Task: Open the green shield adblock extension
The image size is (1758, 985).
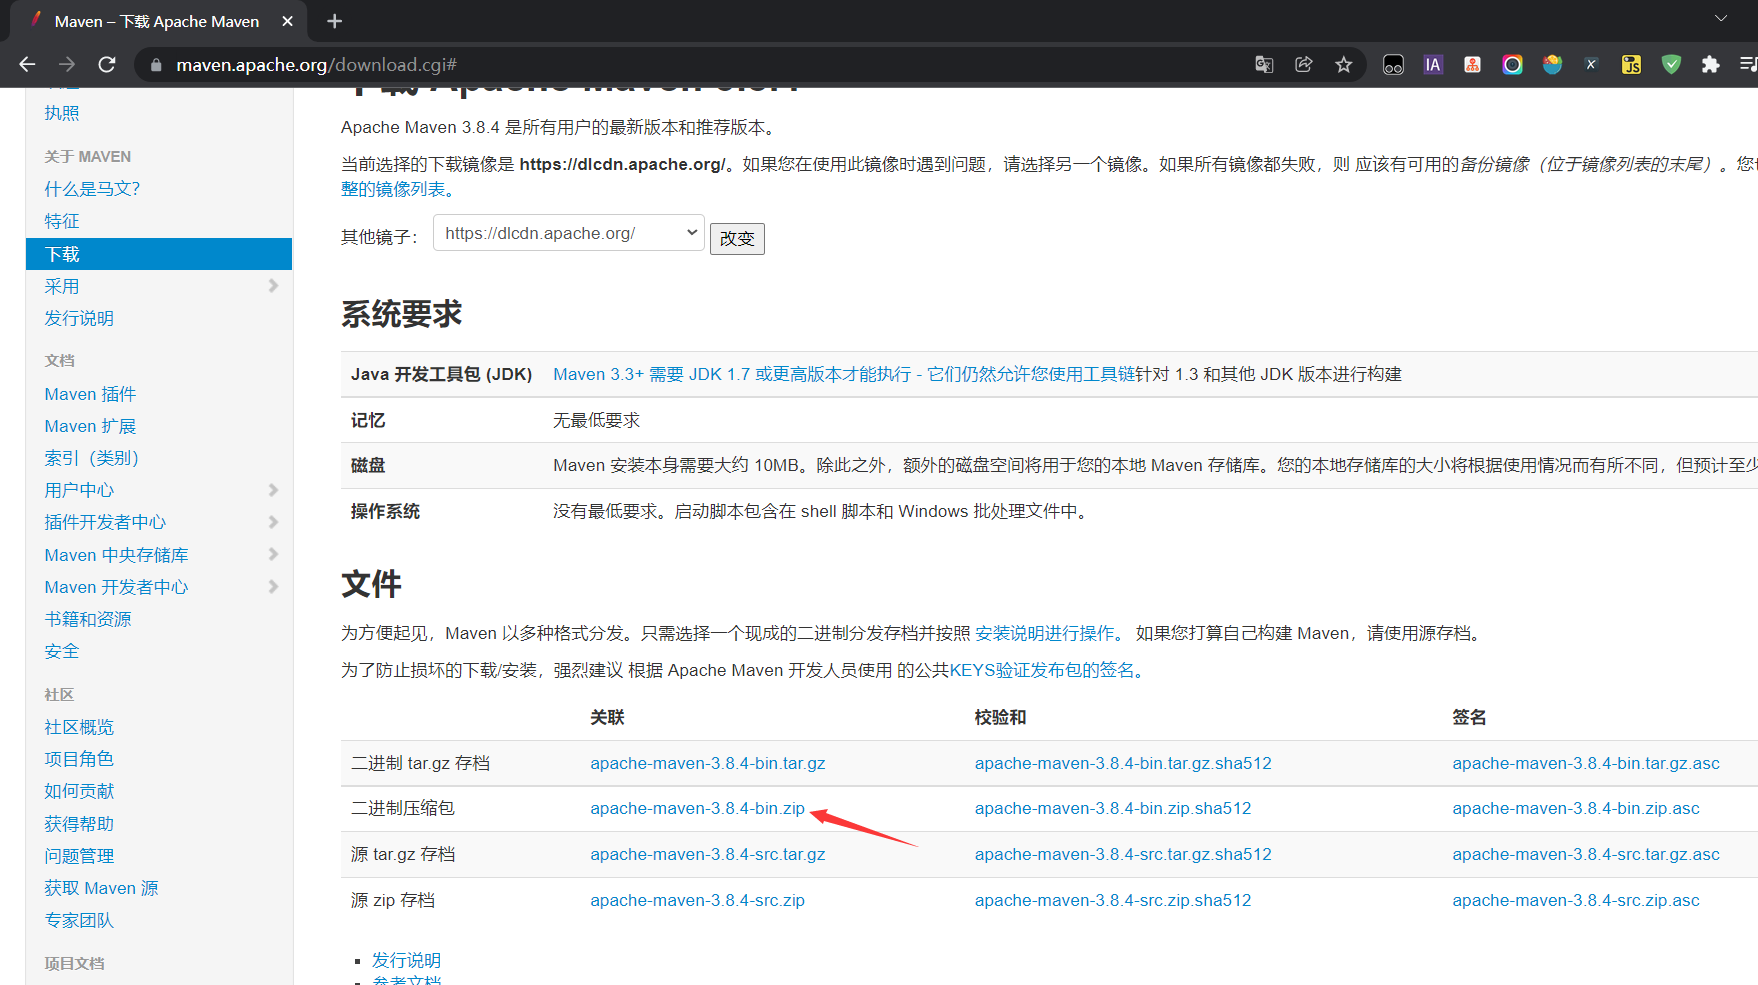Action: point(1671,65)
